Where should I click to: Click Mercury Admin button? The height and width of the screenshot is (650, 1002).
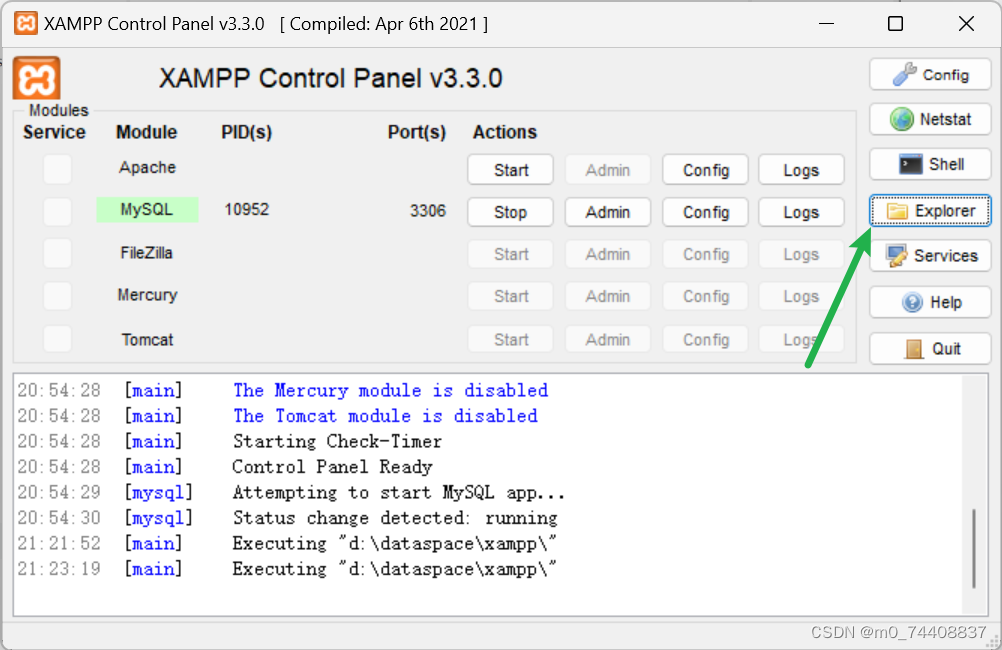[608, 297]
